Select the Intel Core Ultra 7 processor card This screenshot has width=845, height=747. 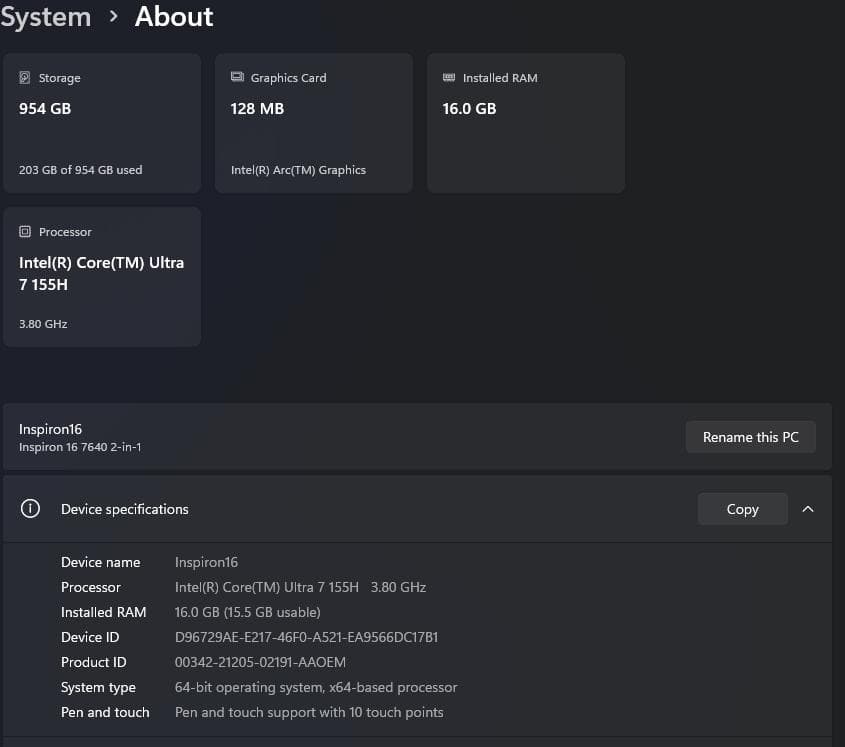[x=102, y=277]
